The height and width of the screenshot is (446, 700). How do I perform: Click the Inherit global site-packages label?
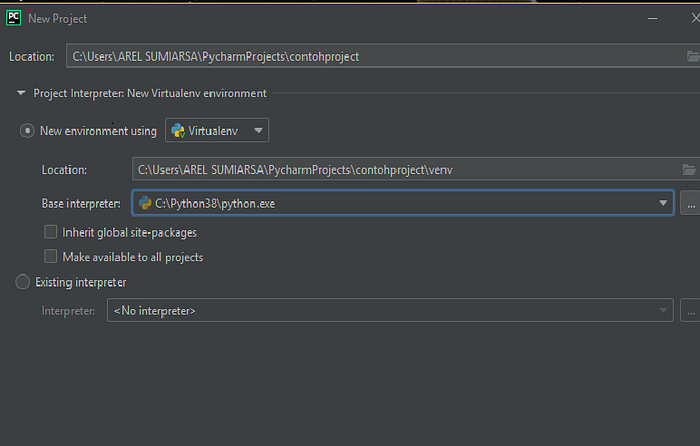click(x=129, y=233)
